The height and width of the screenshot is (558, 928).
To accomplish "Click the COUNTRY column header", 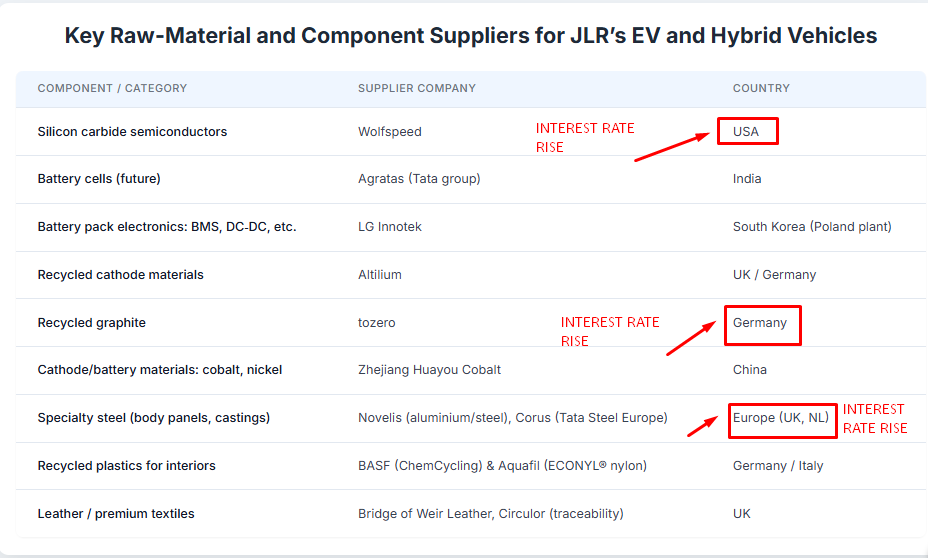I will [761, 88].
